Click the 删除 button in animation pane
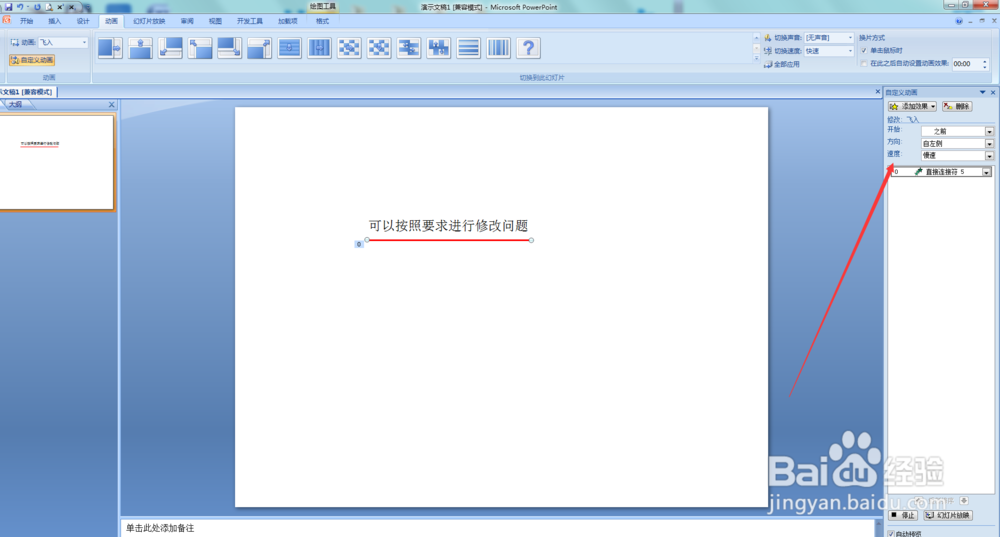The height and width of the screenshot is (537, 1000). coord(957,107)
